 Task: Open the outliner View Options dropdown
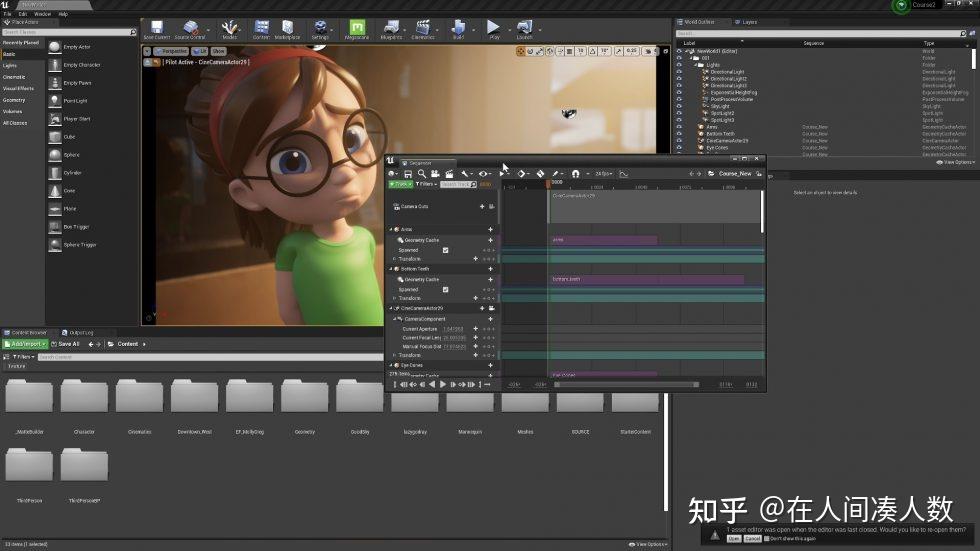[955, 162]
